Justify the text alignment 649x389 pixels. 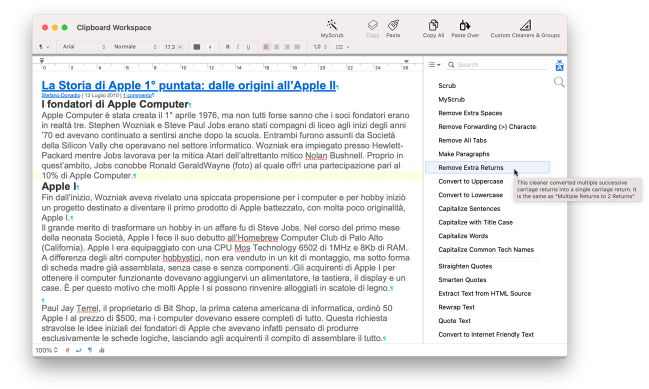point(297,47)
